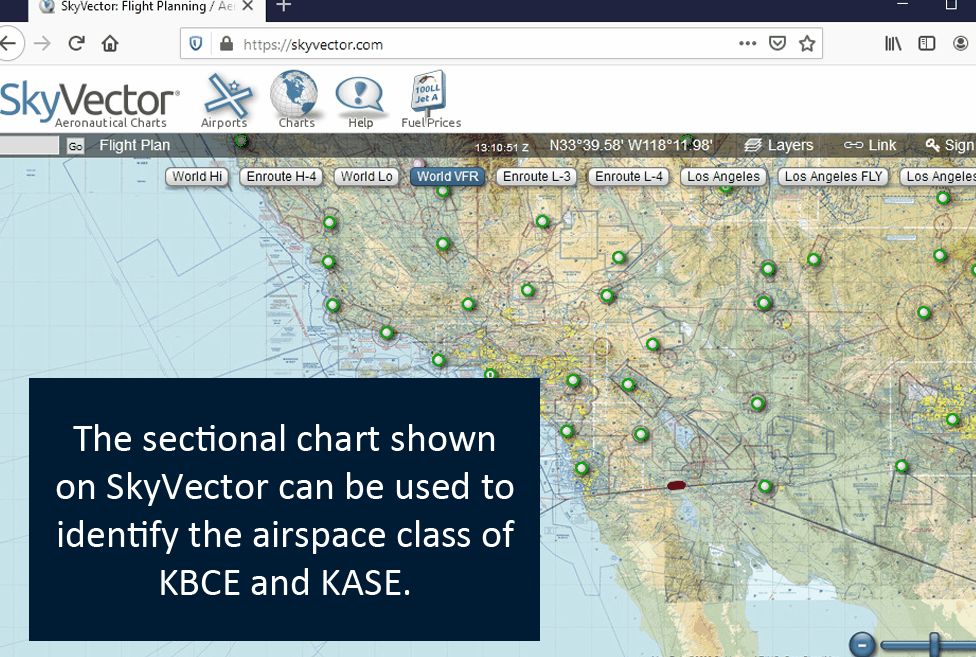
Task: Open the Firefox account avatar icon
Action: pyautogui.click(x=961, y=44)
